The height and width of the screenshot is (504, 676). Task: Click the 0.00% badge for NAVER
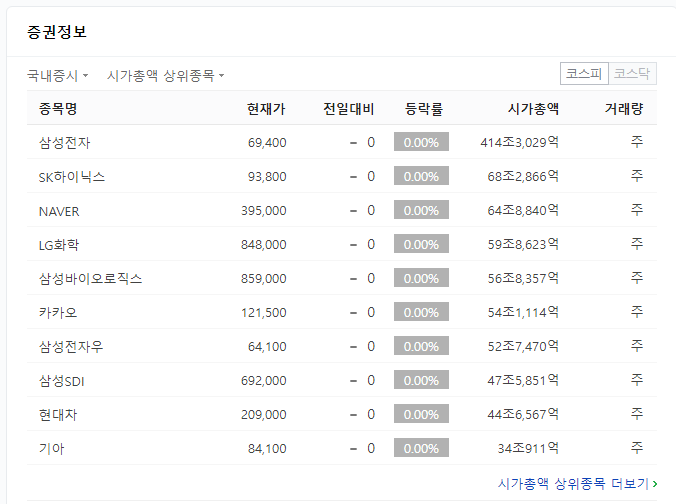pyautogui.click(x=421, y=210)
